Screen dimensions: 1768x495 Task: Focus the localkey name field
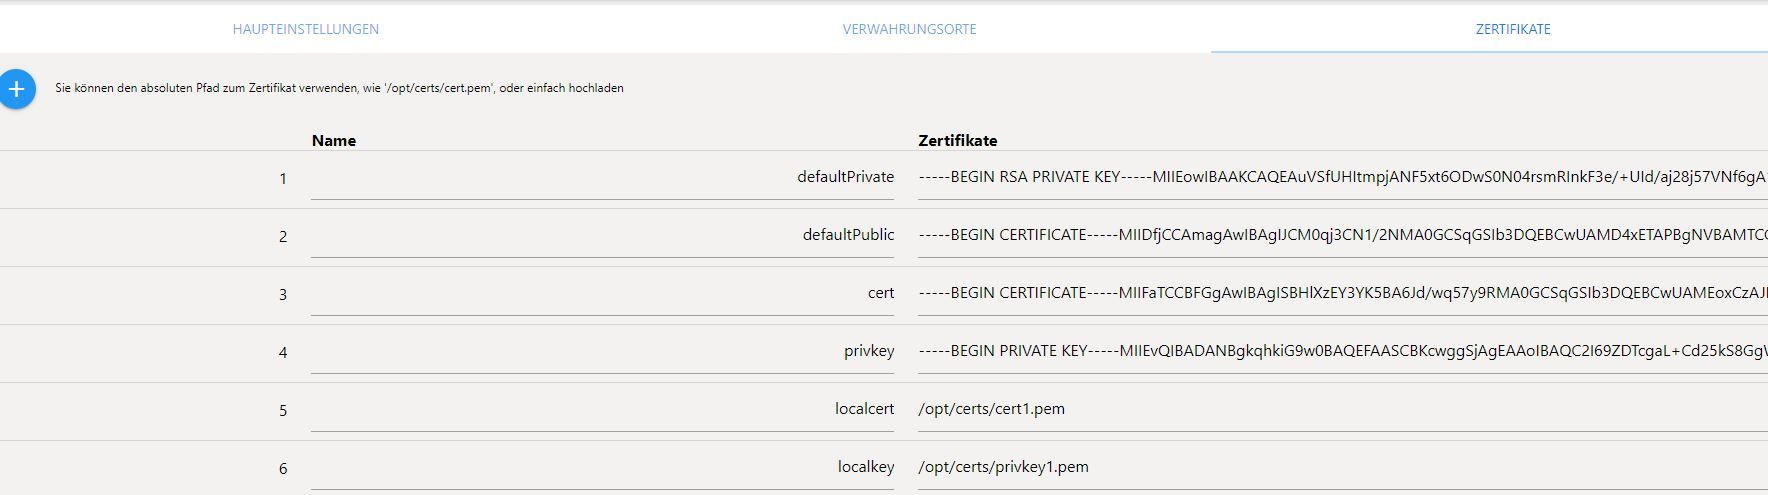click(602, 468)
